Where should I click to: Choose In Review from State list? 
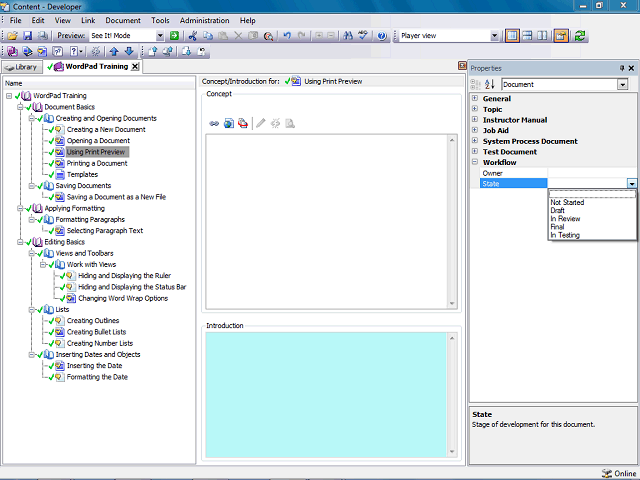[565, 219]
